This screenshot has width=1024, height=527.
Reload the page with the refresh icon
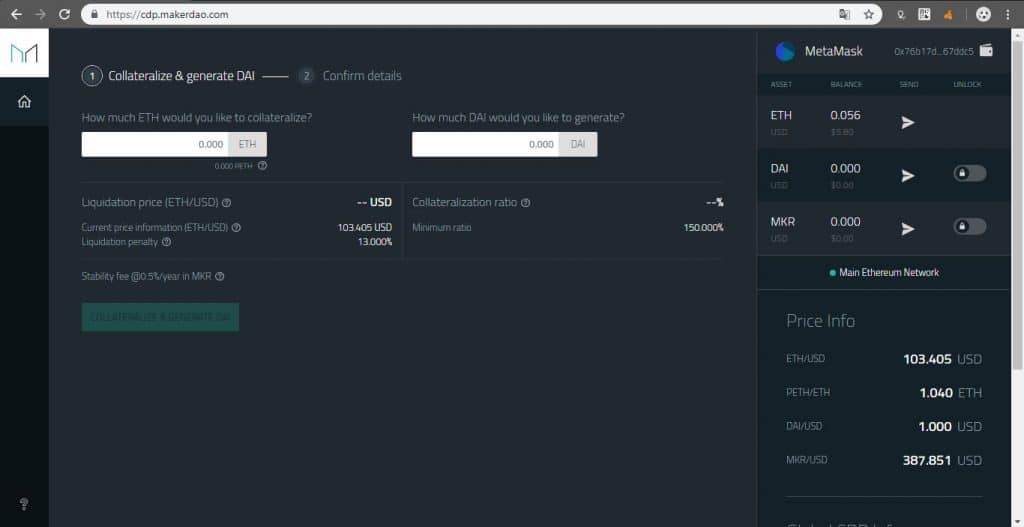pyautogui.click(x=64, y=14)
